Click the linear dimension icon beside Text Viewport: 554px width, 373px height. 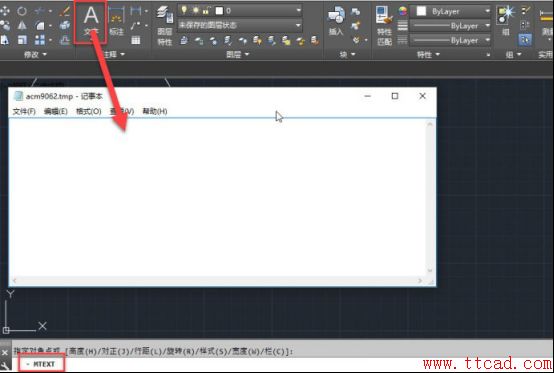tap(135, 11)
